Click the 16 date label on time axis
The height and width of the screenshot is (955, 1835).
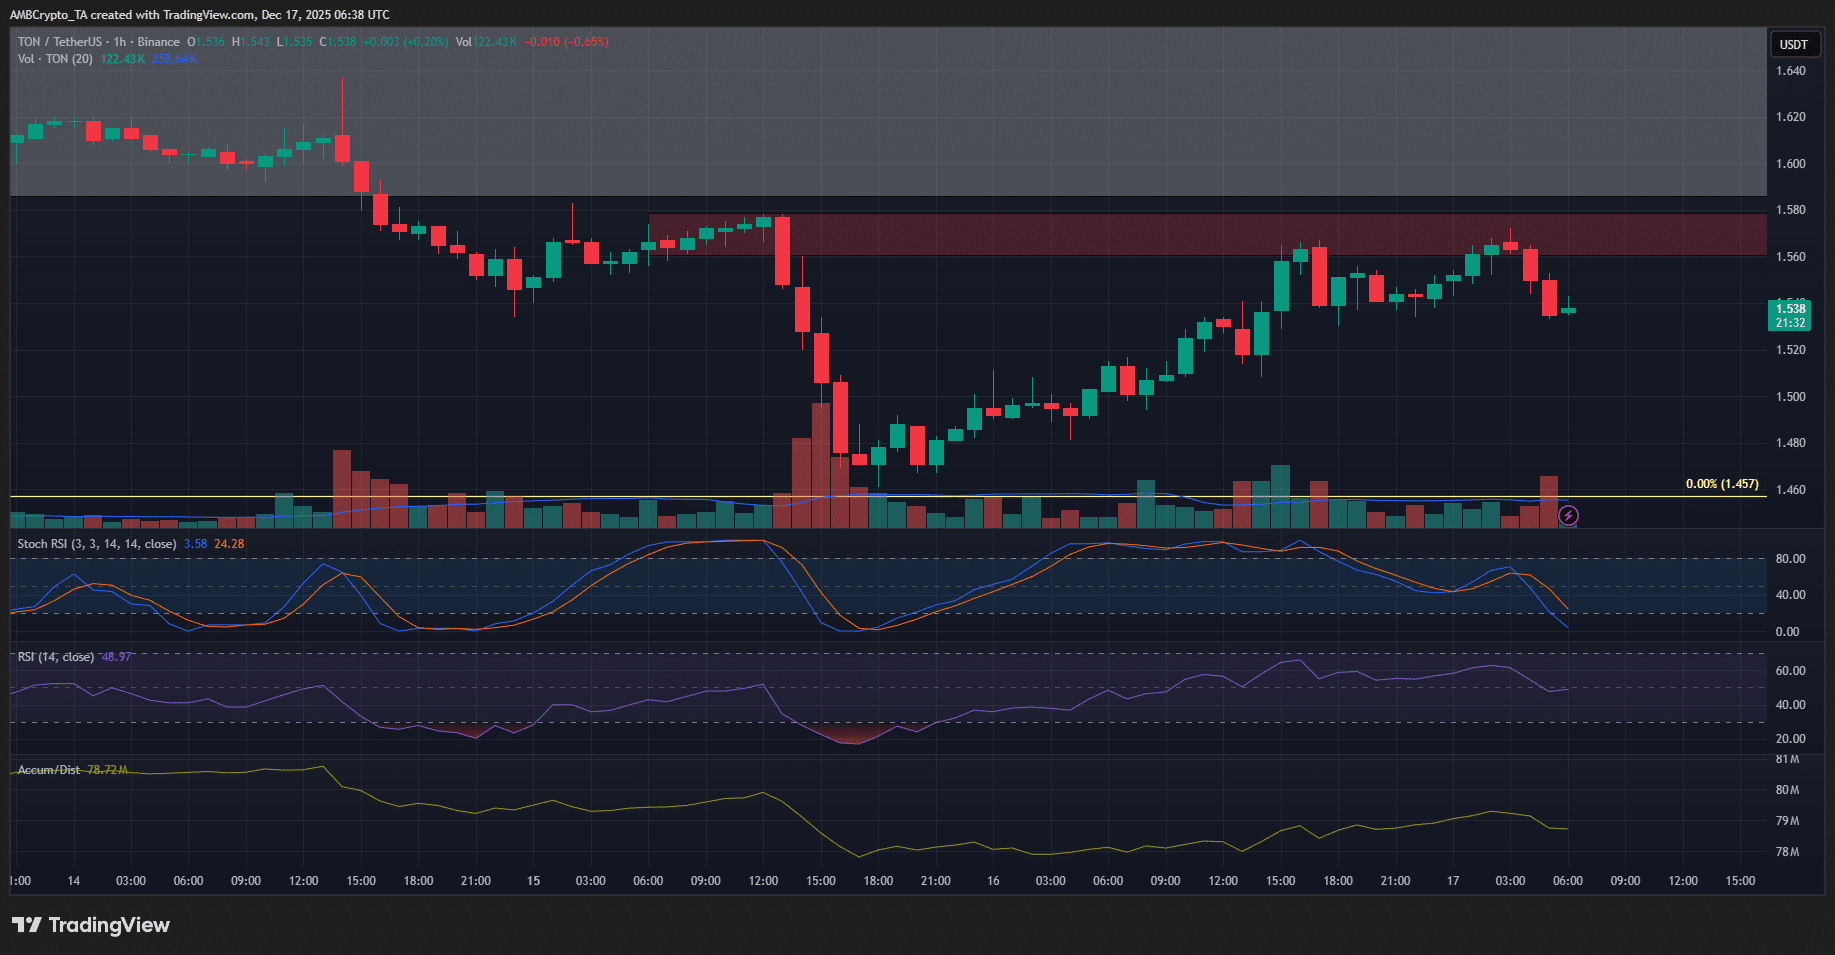(993, 881)
